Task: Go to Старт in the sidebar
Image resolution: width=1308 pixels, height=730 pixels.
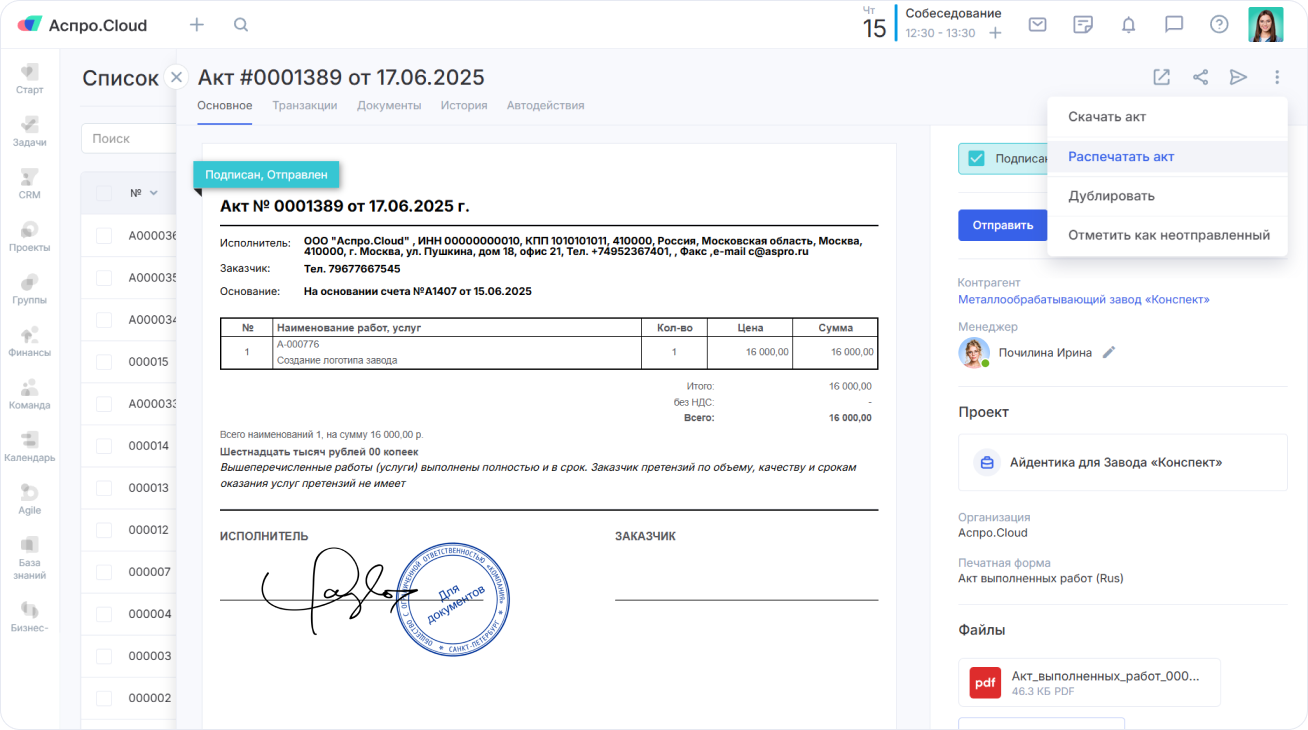Action: point(29,79)
